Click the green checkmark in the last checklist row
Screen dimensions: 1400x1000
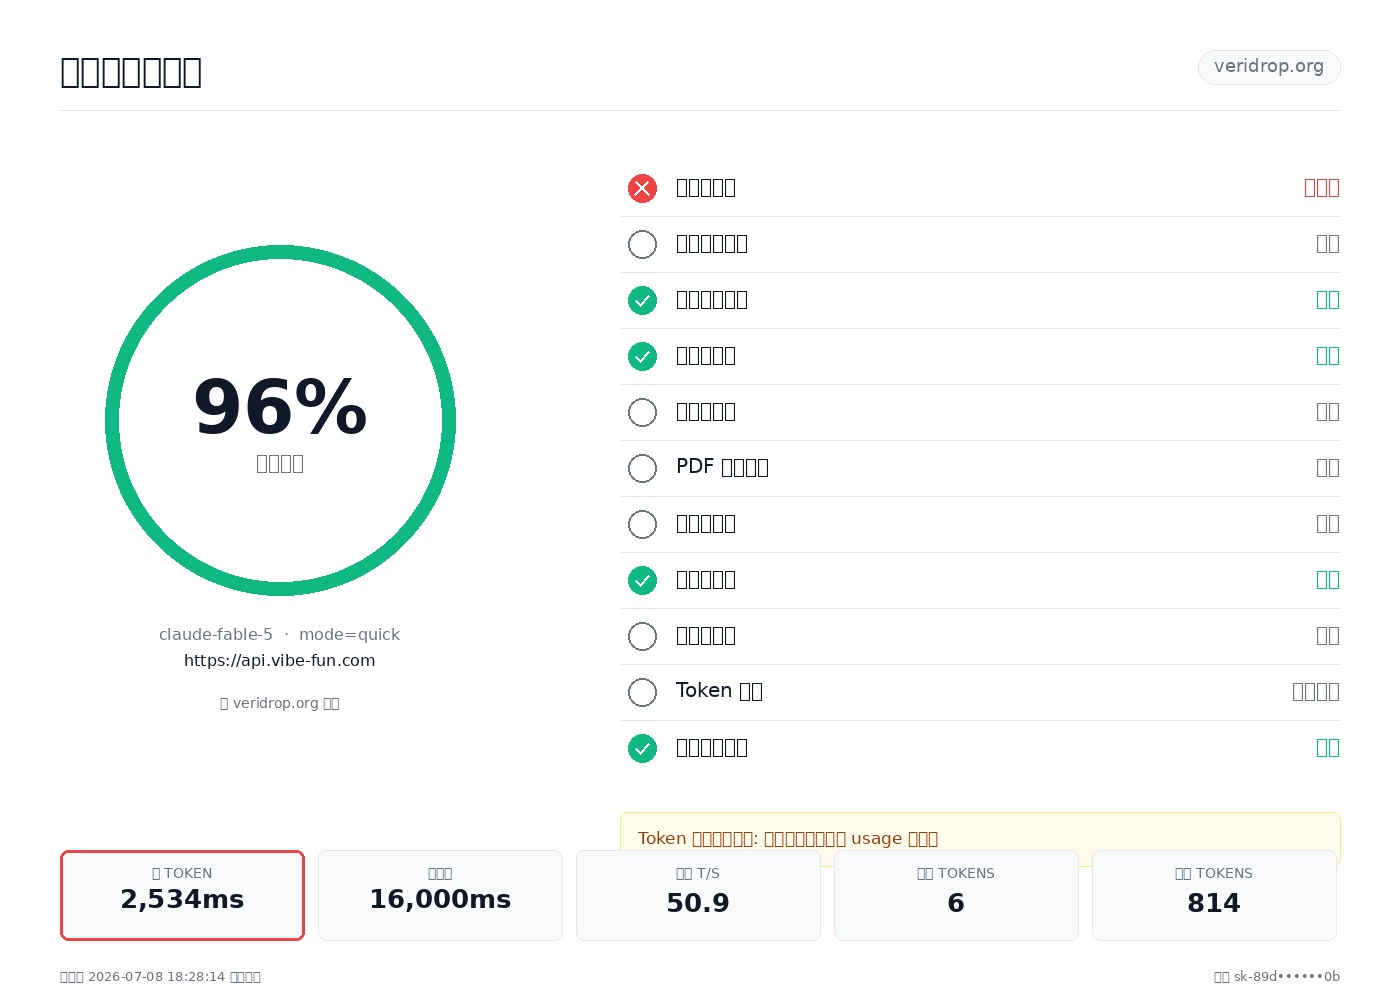coord(642,748)
